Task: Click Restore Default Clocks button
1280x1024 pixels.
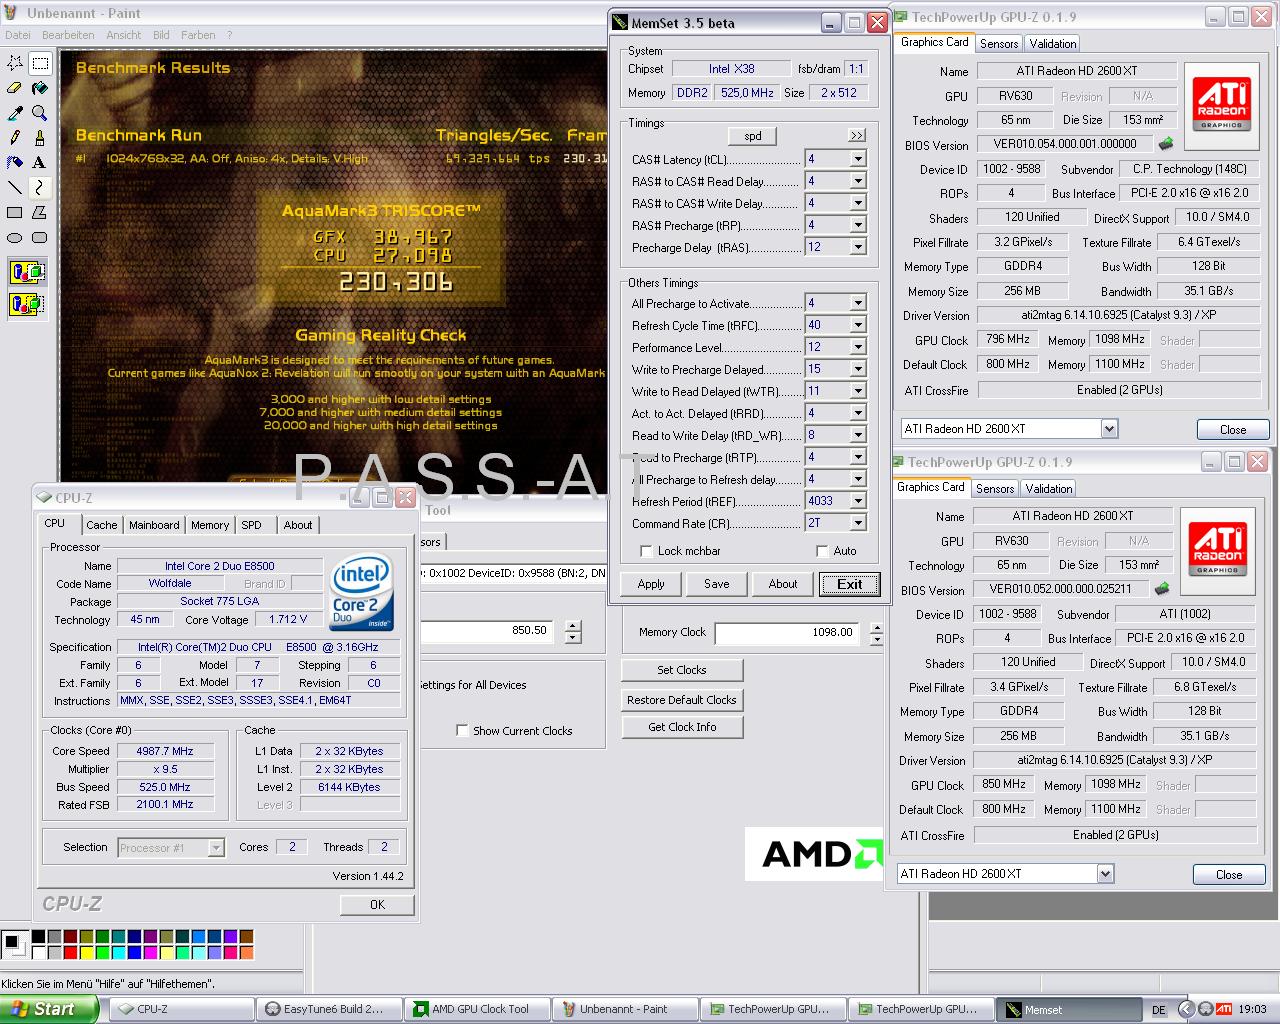Action: pos(682,700)
